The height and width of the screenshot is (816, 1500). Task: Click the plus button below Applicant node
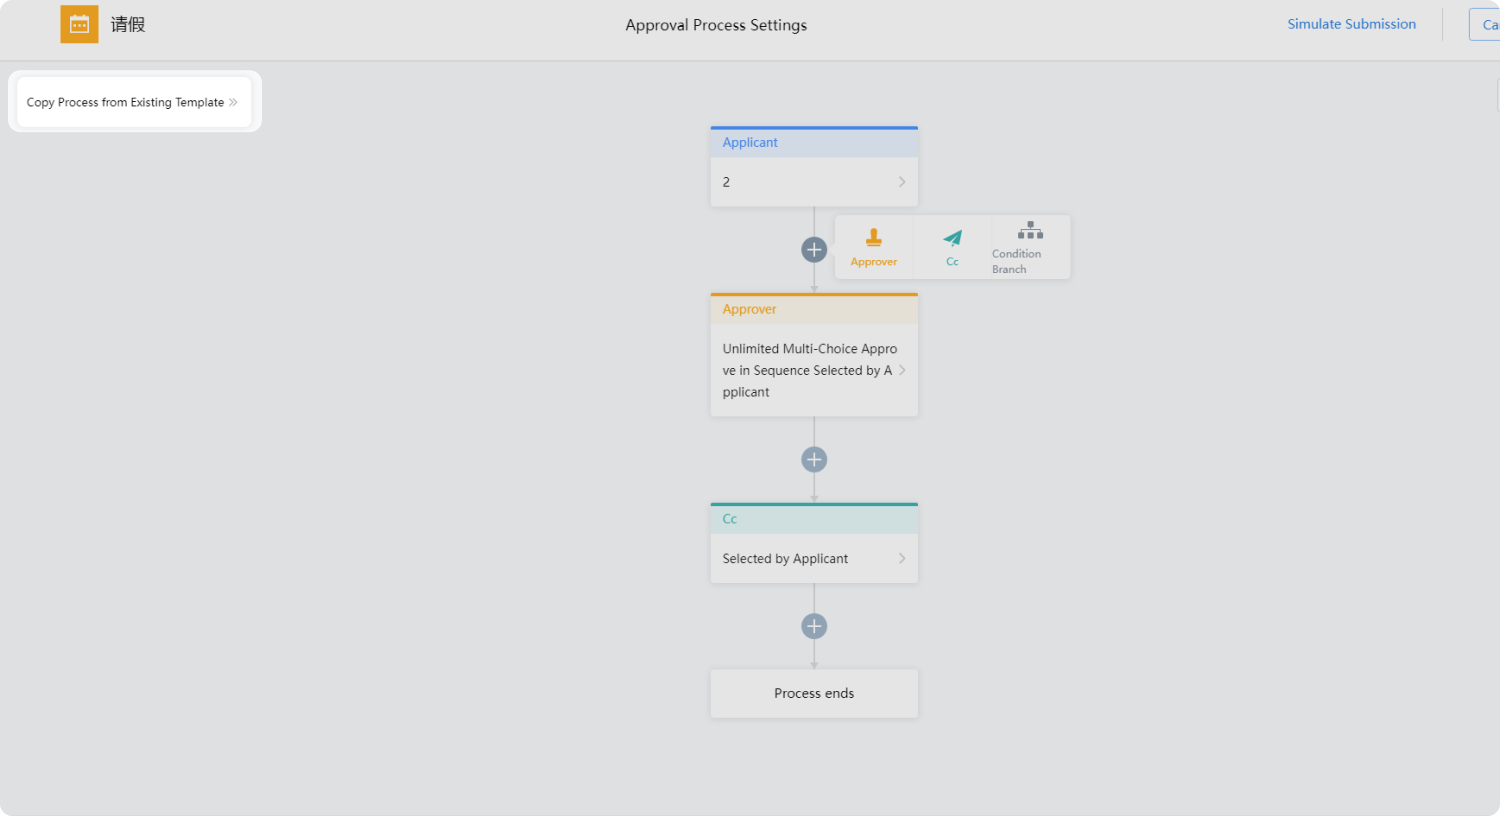coord(814,250)
